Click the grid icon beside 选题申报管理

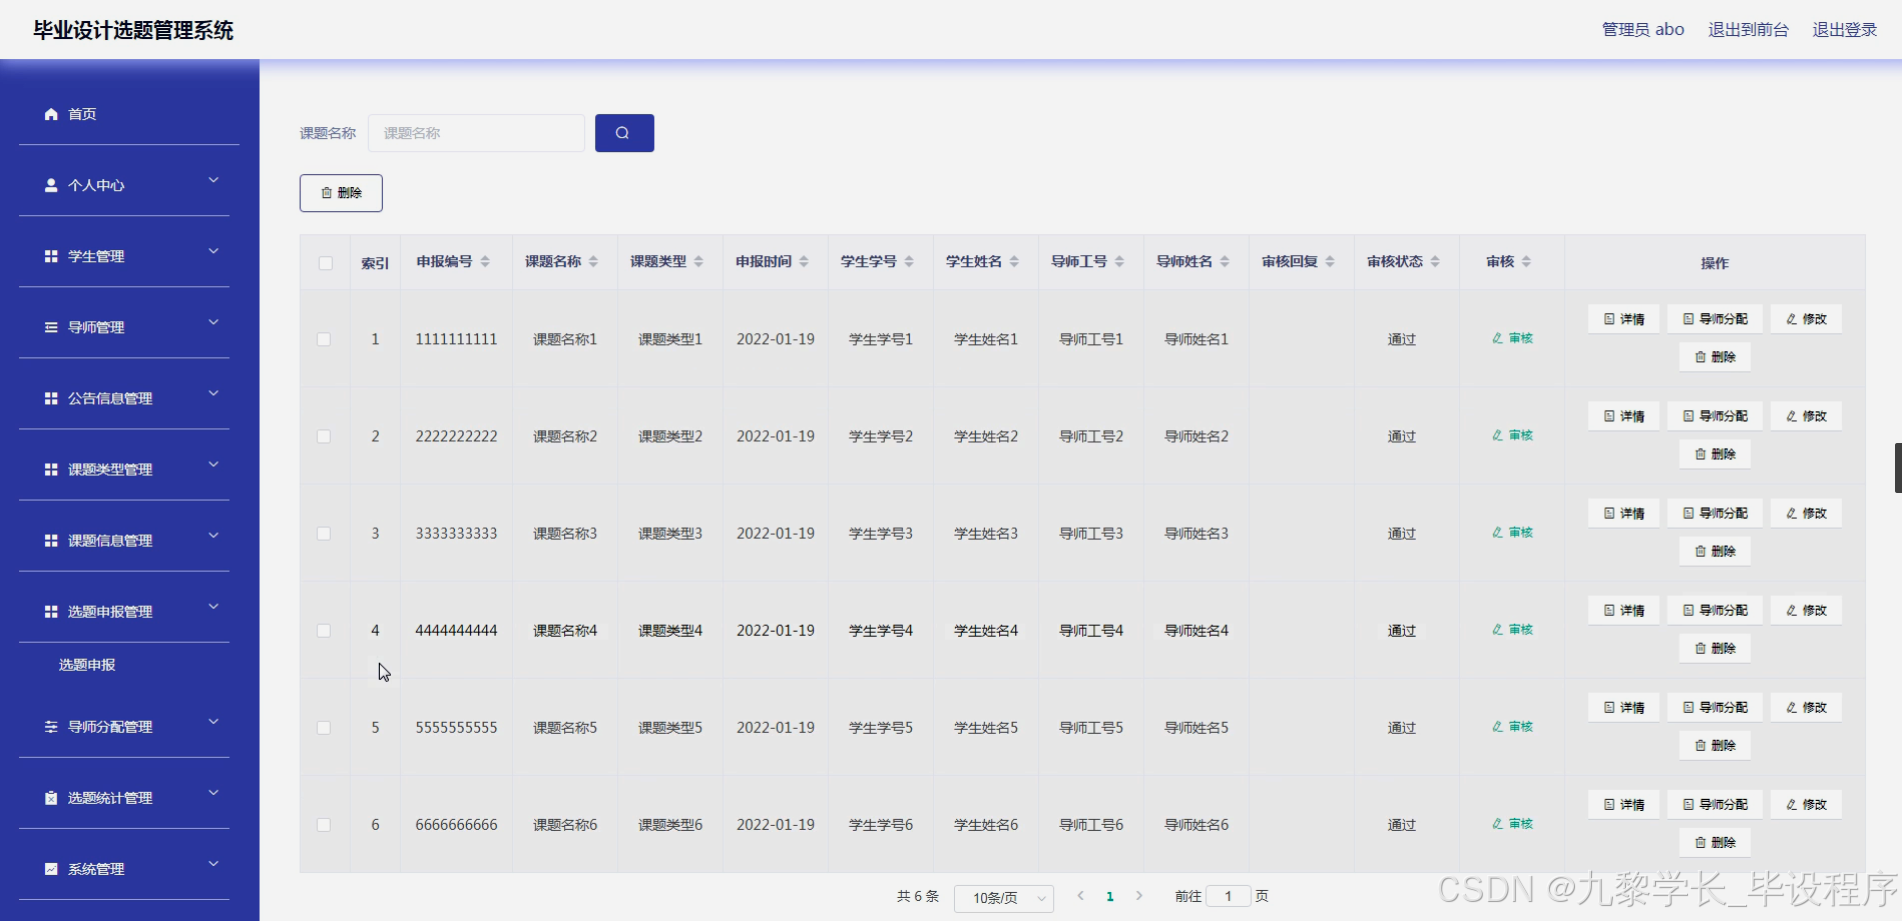pos(51,611)
